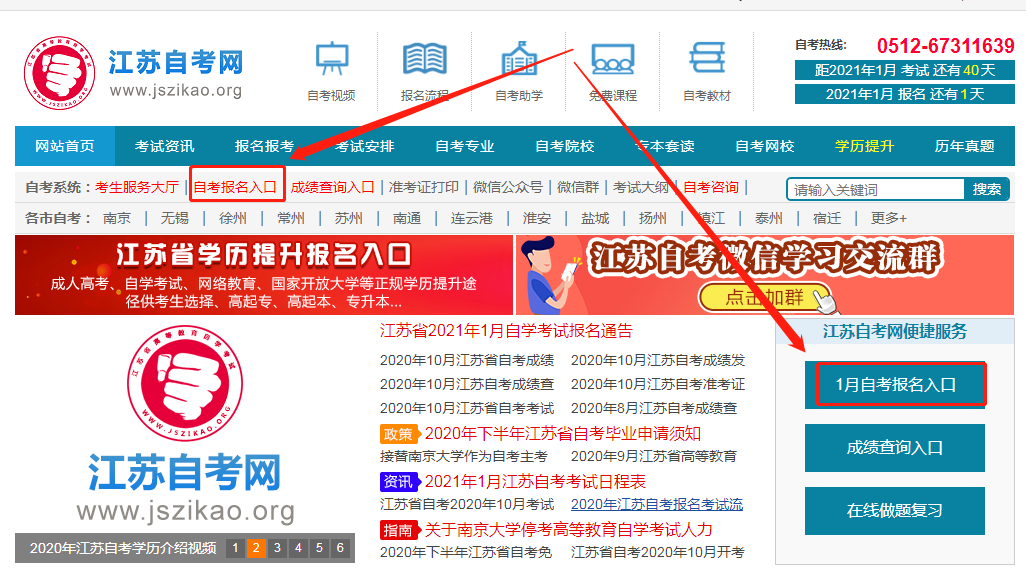Click the 1月自考报名入口 button
This screenshot has height=576, width=1026.
(x=895, y=385)
